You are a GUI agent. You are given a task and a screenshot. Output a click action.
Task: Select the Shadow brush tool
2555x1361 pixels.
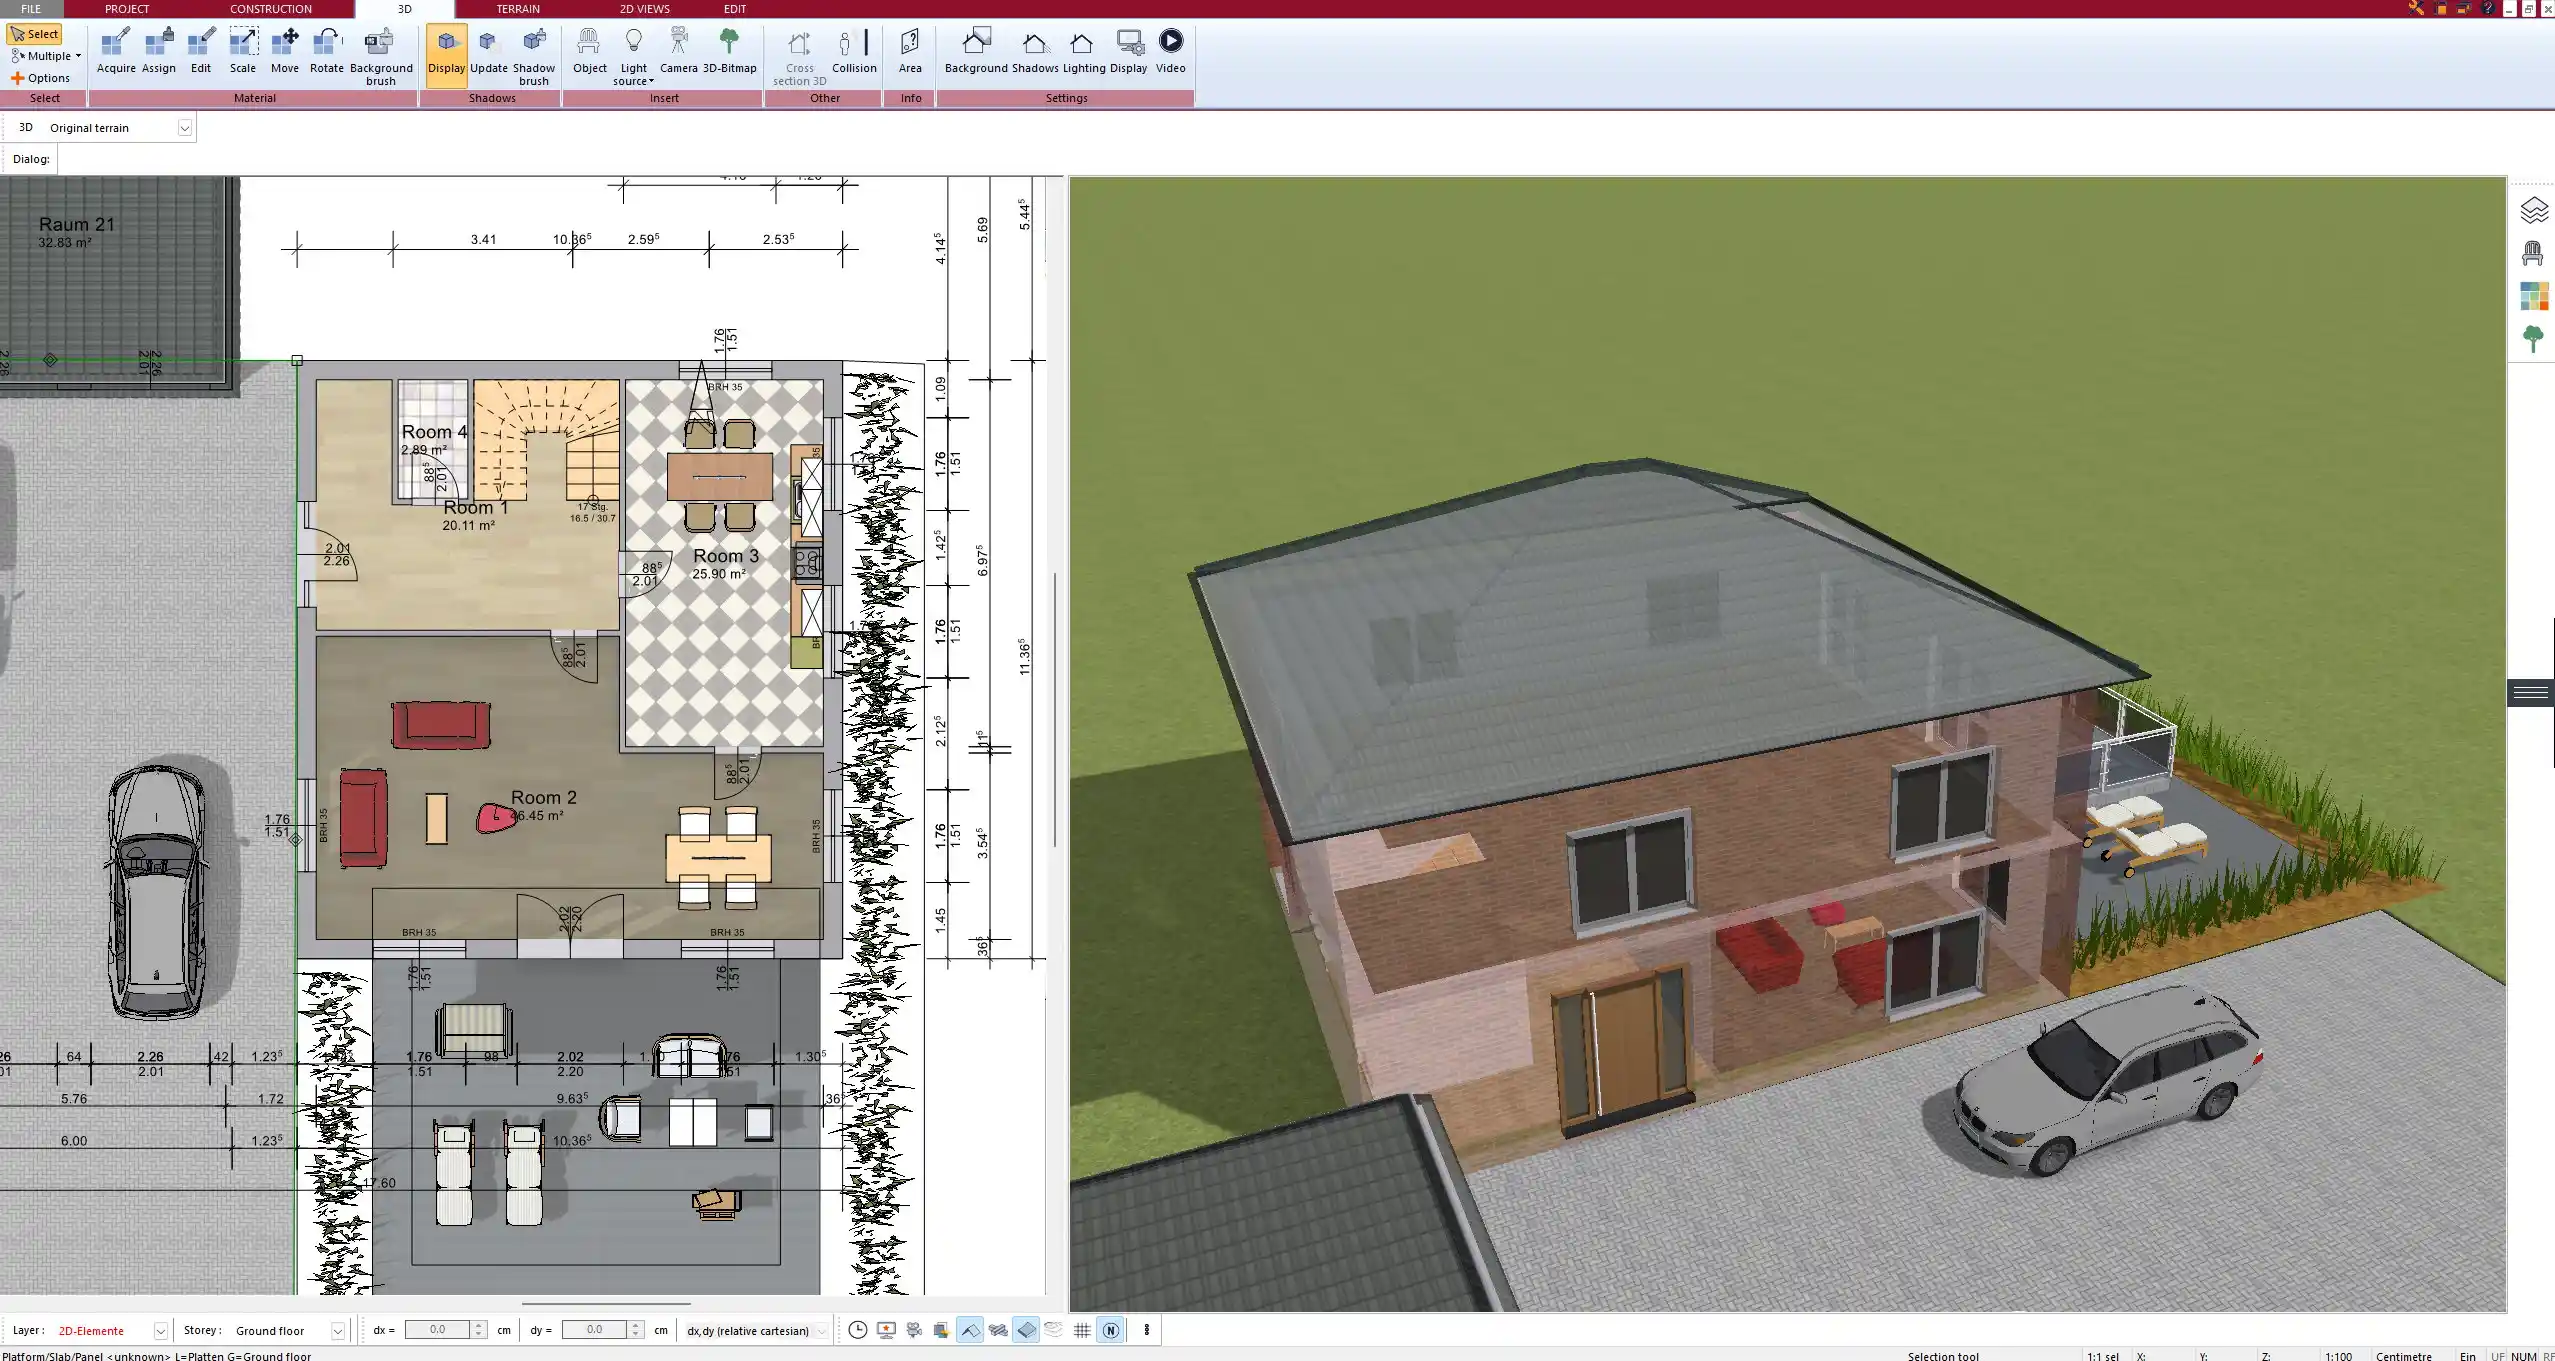(x=534, y=57)
